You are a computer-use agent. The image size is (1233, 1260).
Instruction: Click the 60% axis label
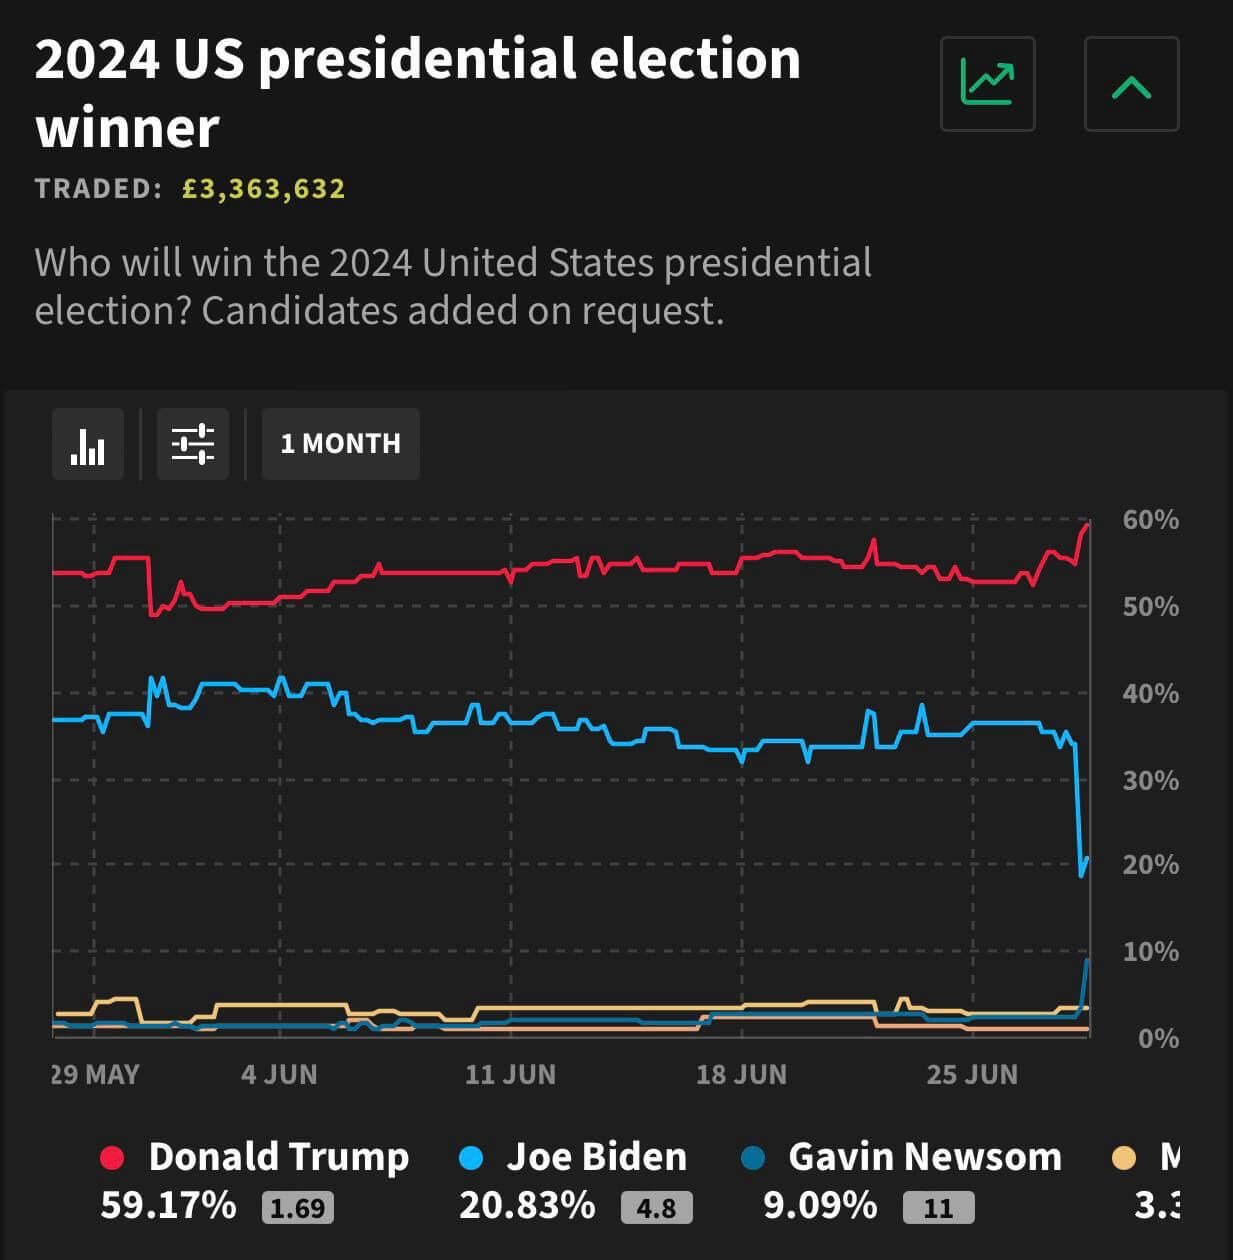pos(1150,520)
